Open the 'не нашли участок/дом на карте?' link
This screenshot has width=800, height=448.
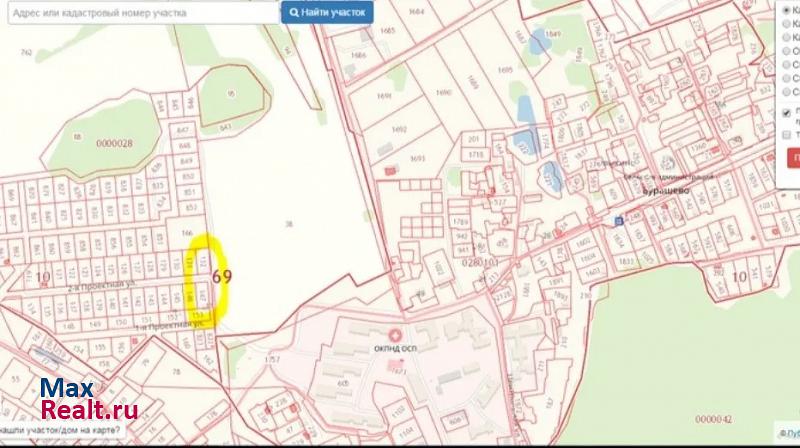click(x=60, y=430)
